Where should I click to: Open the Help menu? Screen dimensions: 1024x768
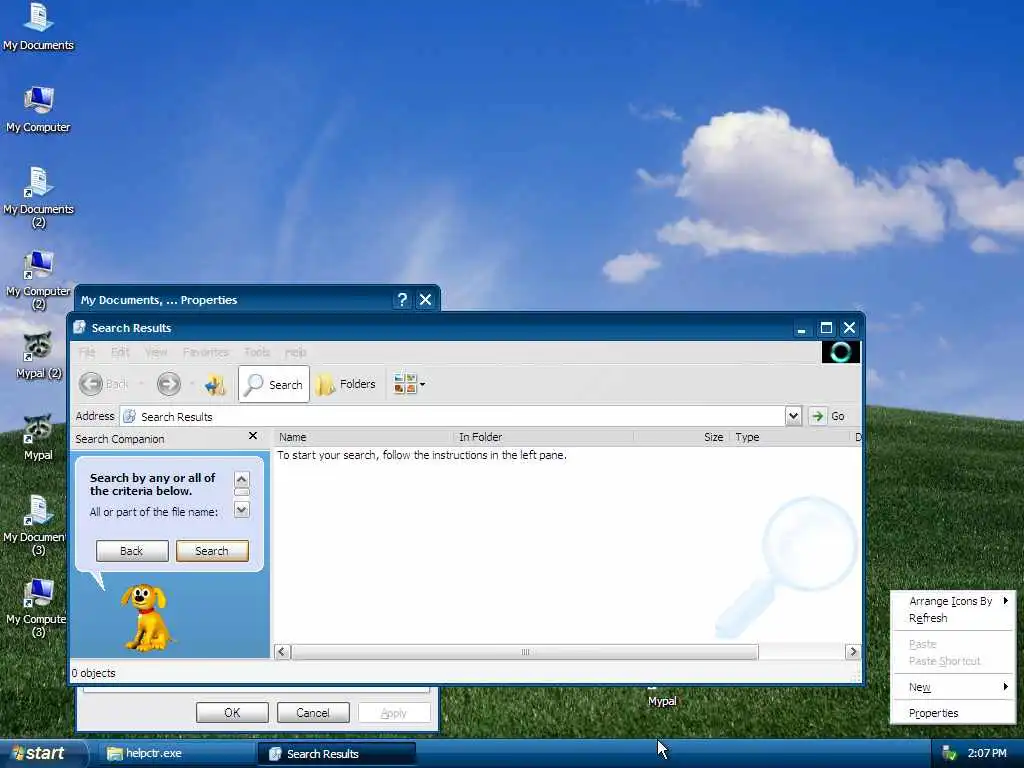(296, 352)
